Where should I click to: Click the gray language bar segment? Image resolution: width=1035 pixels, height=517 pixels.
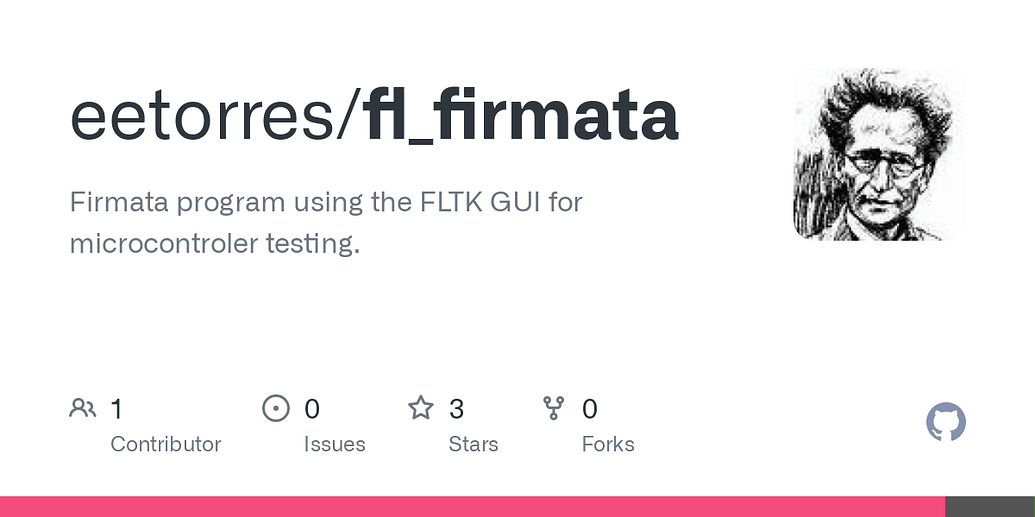pyautogui.click(x=990, y=507)
